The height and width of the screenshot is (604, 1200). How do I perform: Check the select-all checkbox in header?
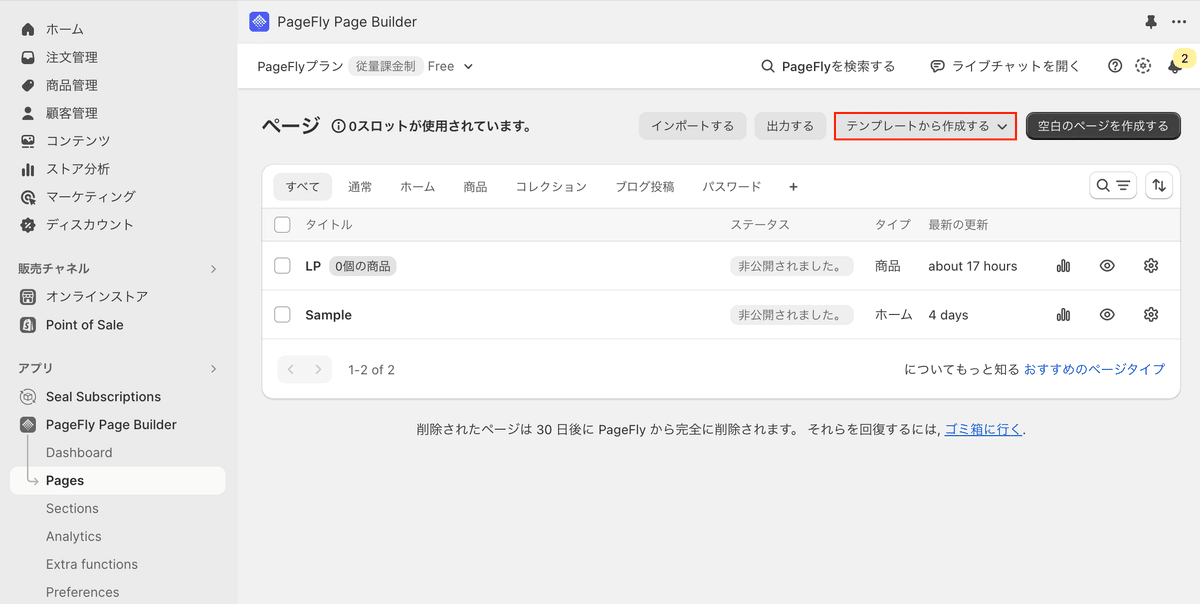(x=282, y=225)
